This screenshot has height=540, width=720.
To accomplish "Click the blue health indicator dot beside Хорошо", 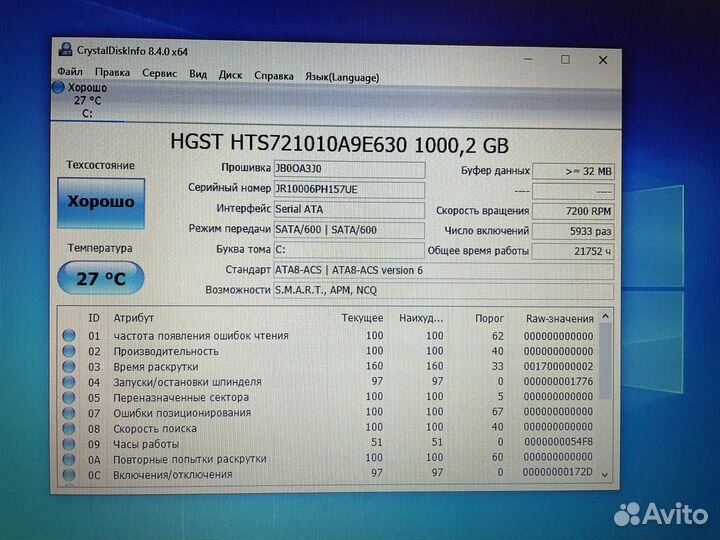I will (x=58, y=87).
